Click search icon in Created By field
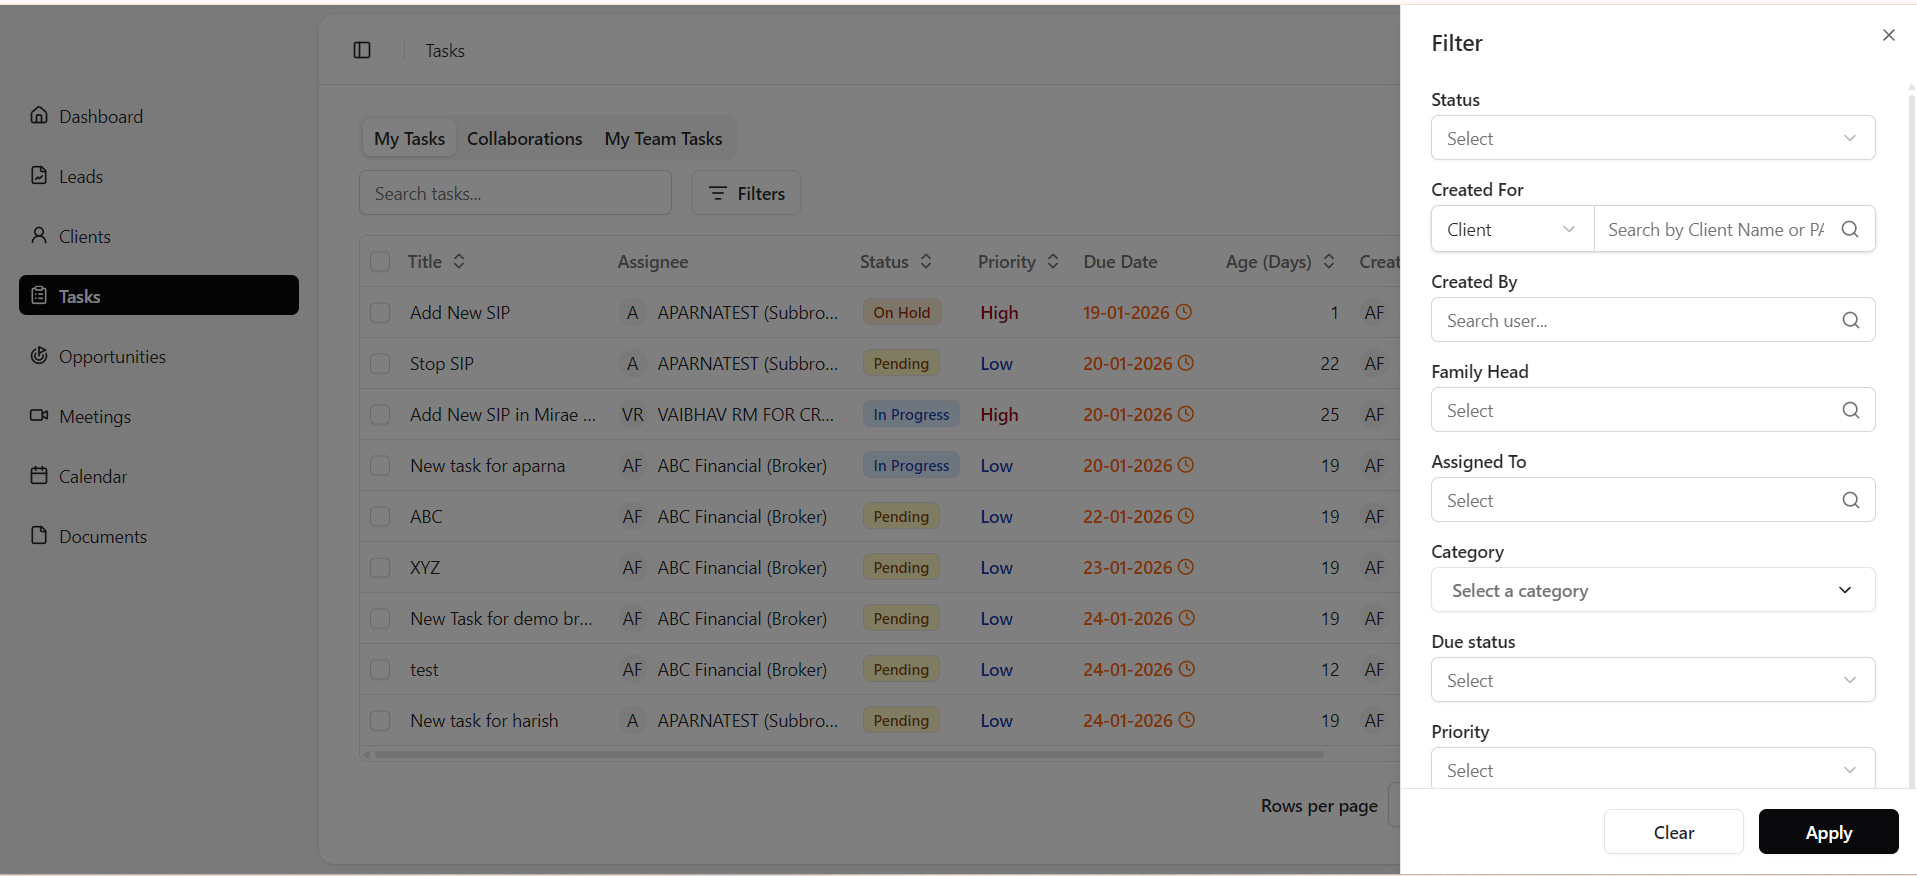This screenshot has height=876, width=1917. (1851, 320)
